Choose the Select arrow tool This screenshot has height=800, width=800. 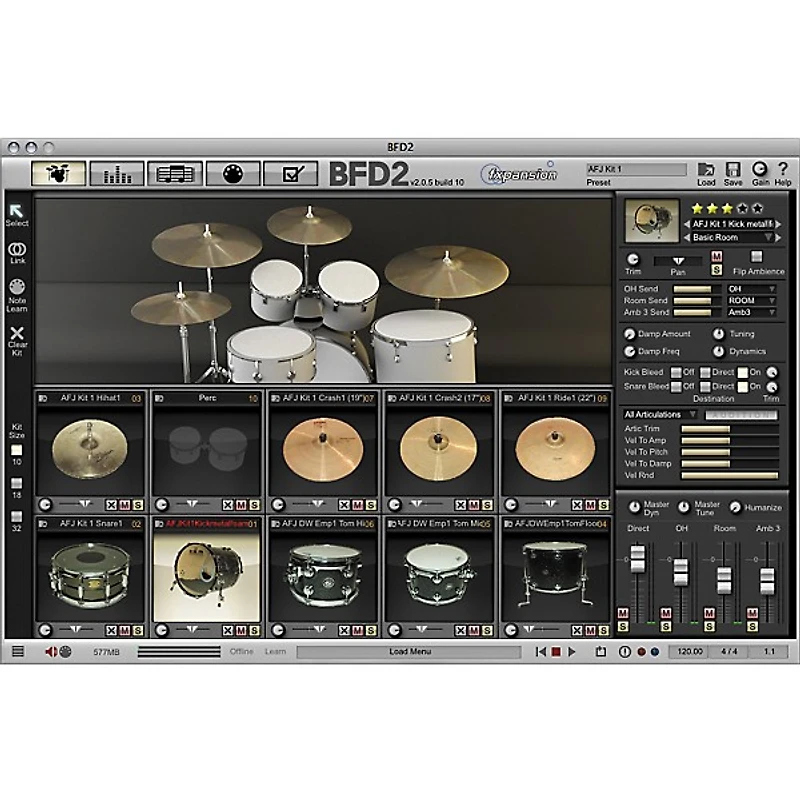click(x=17, y=215)
